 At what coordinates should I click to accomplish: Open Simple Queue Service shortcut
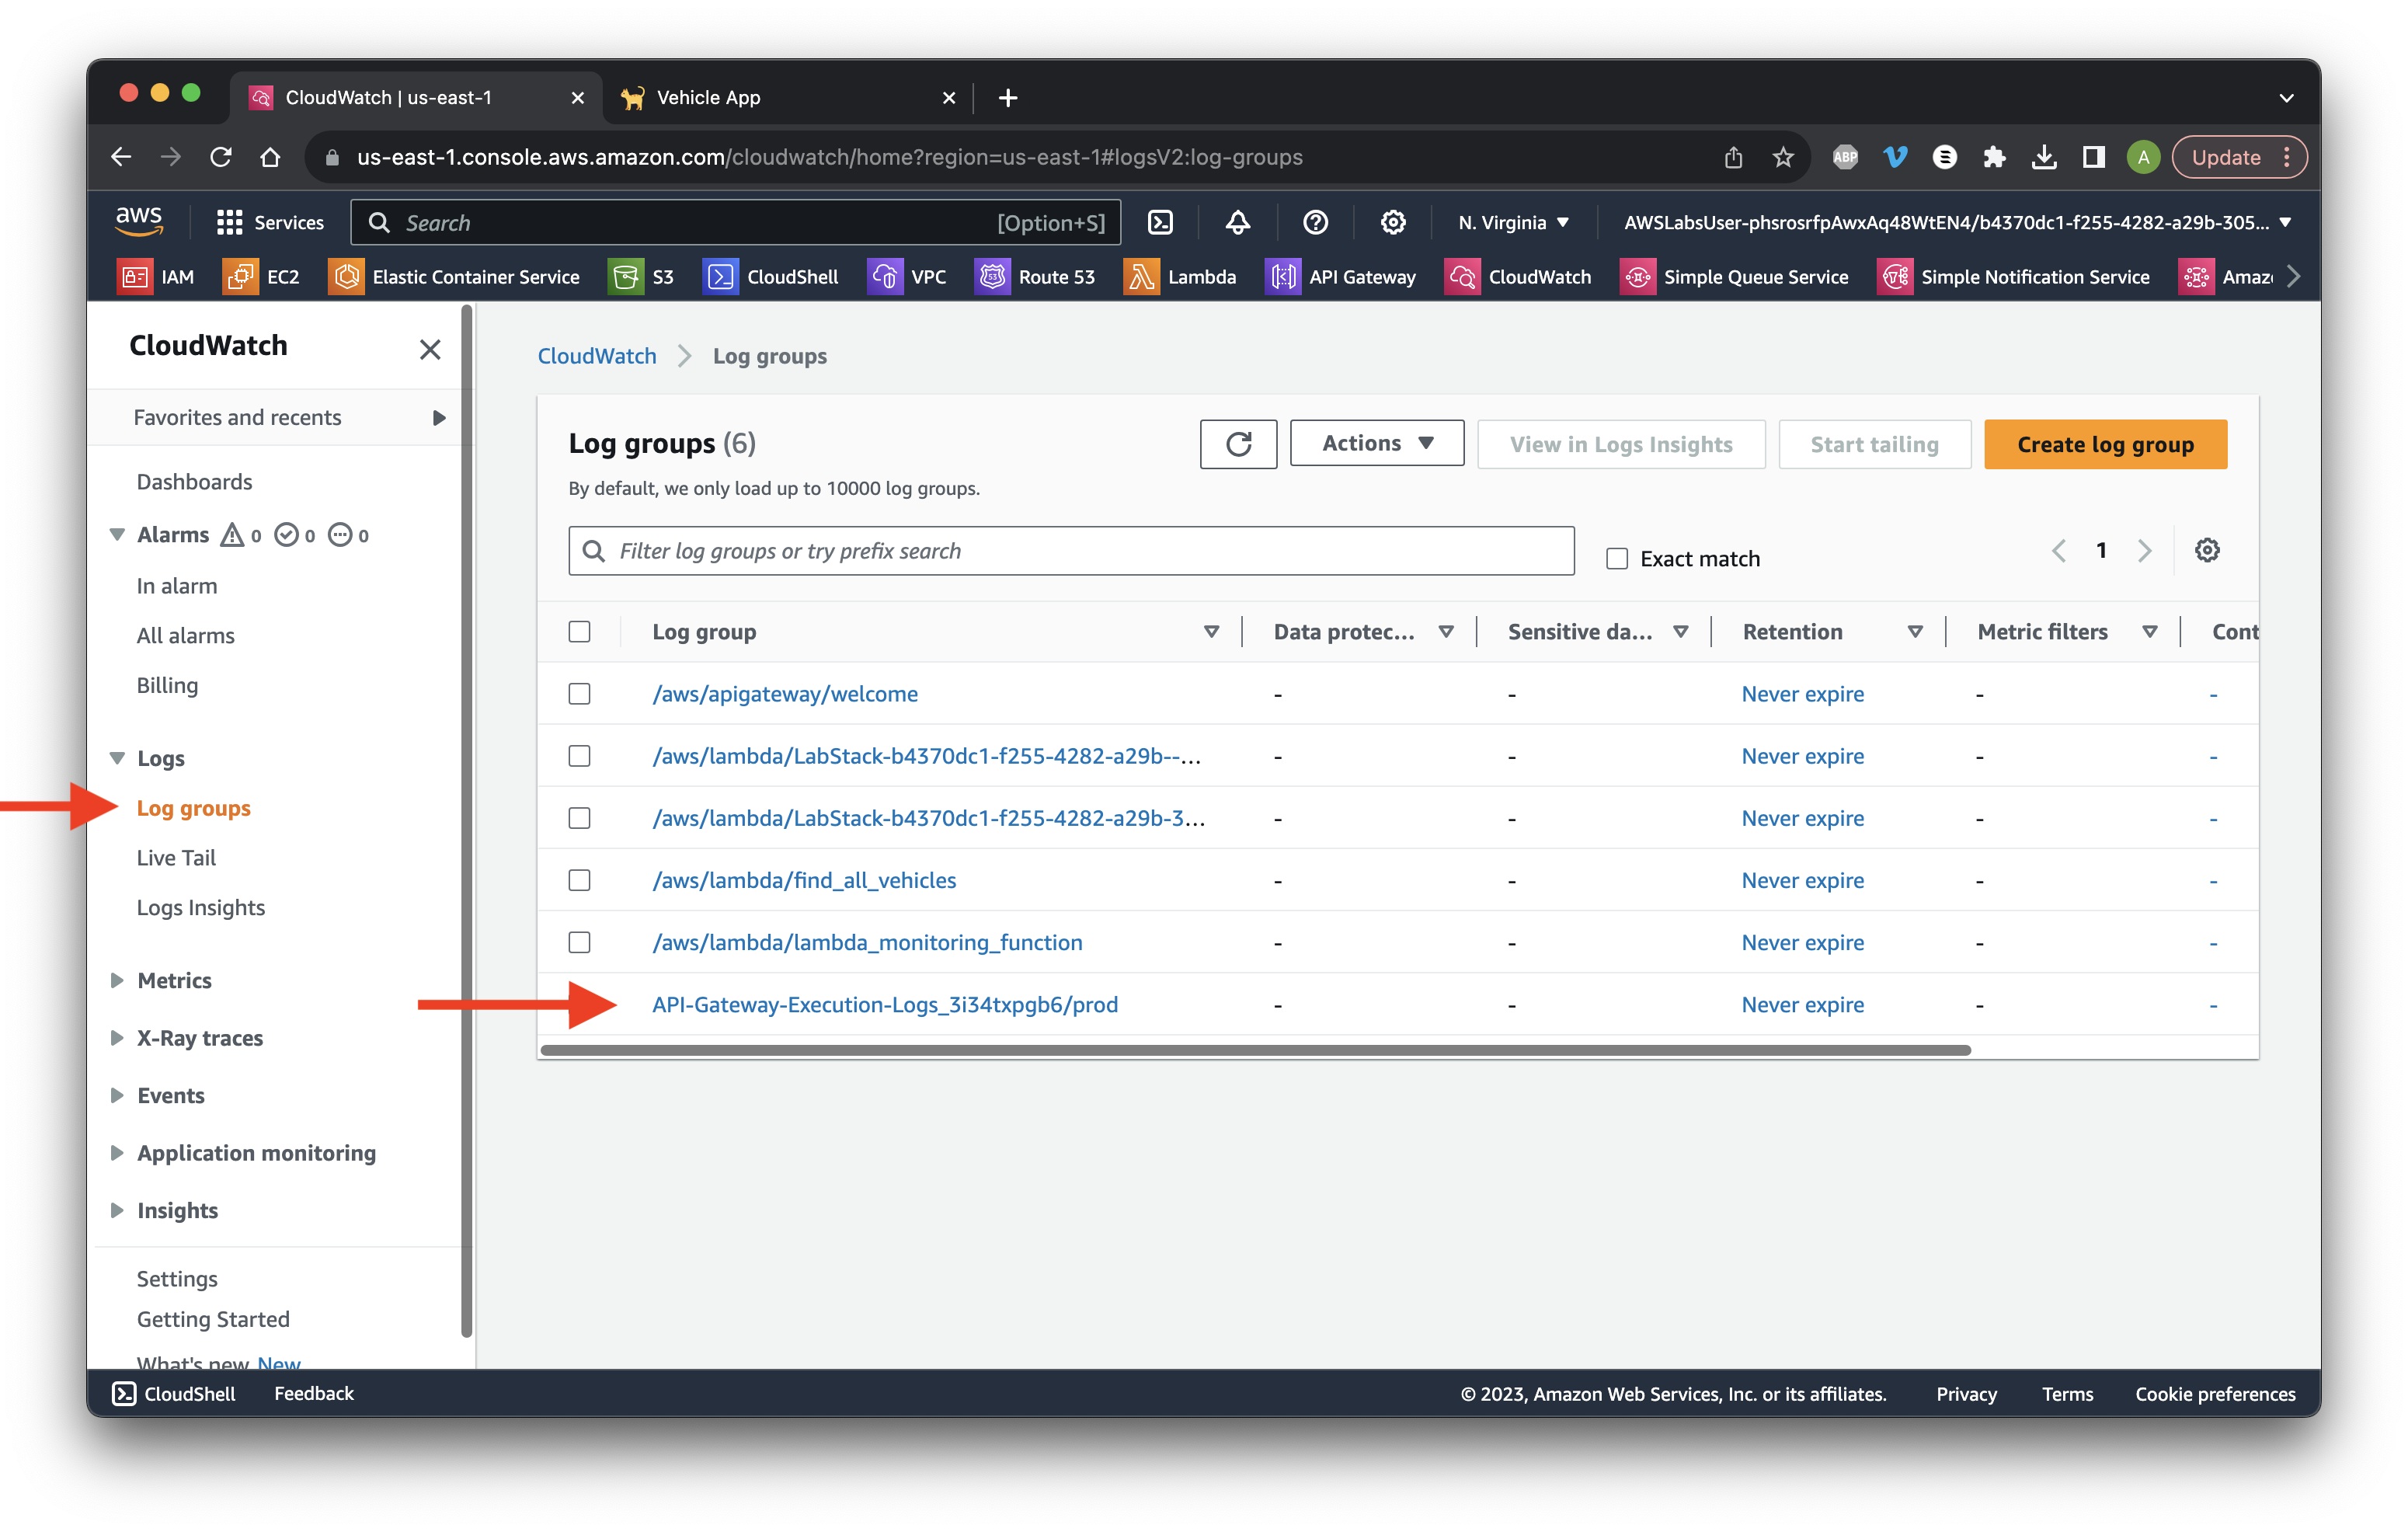click(1734, 277)
